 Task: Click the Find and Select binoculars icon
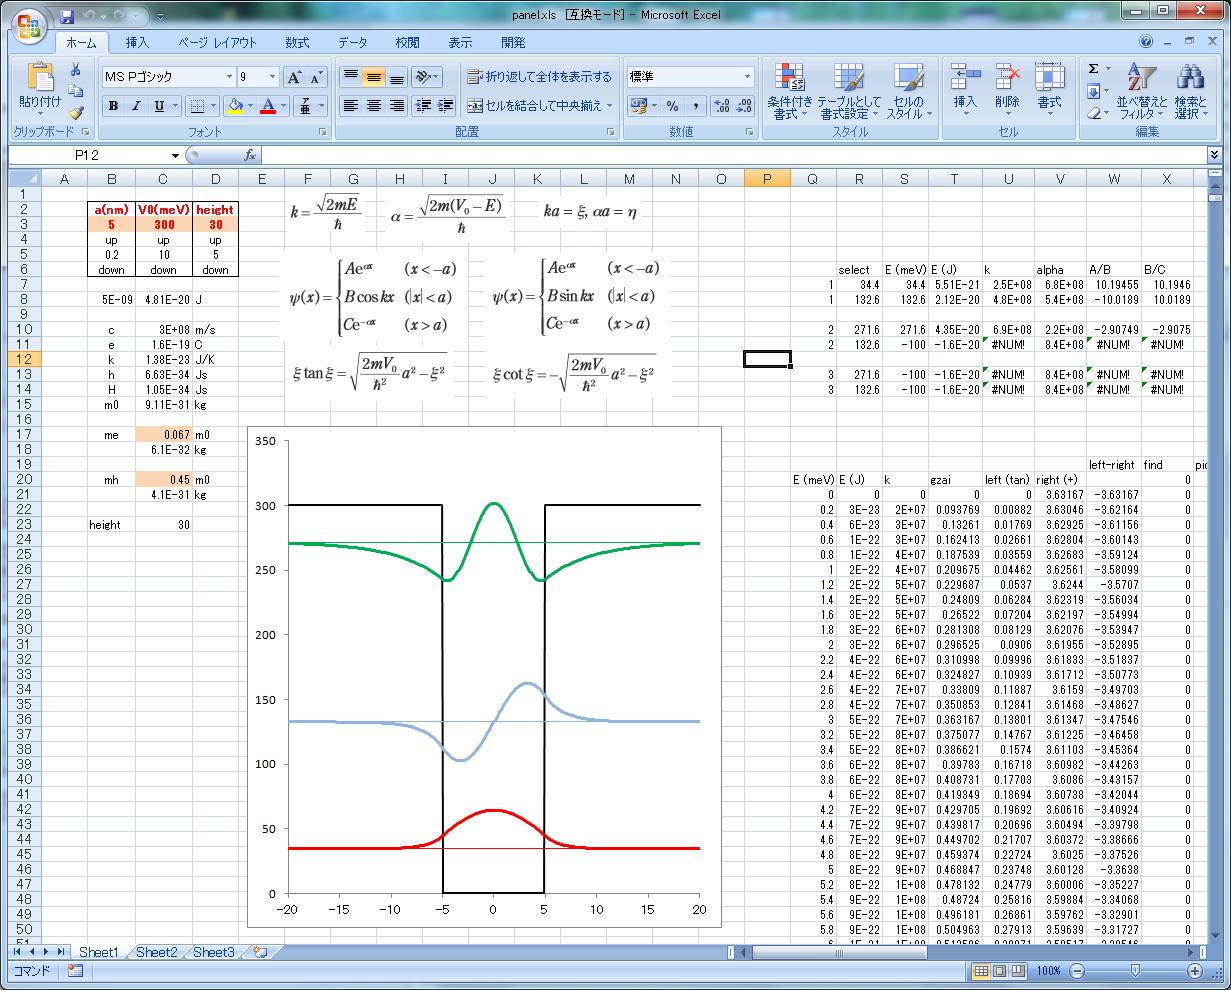1190,92
